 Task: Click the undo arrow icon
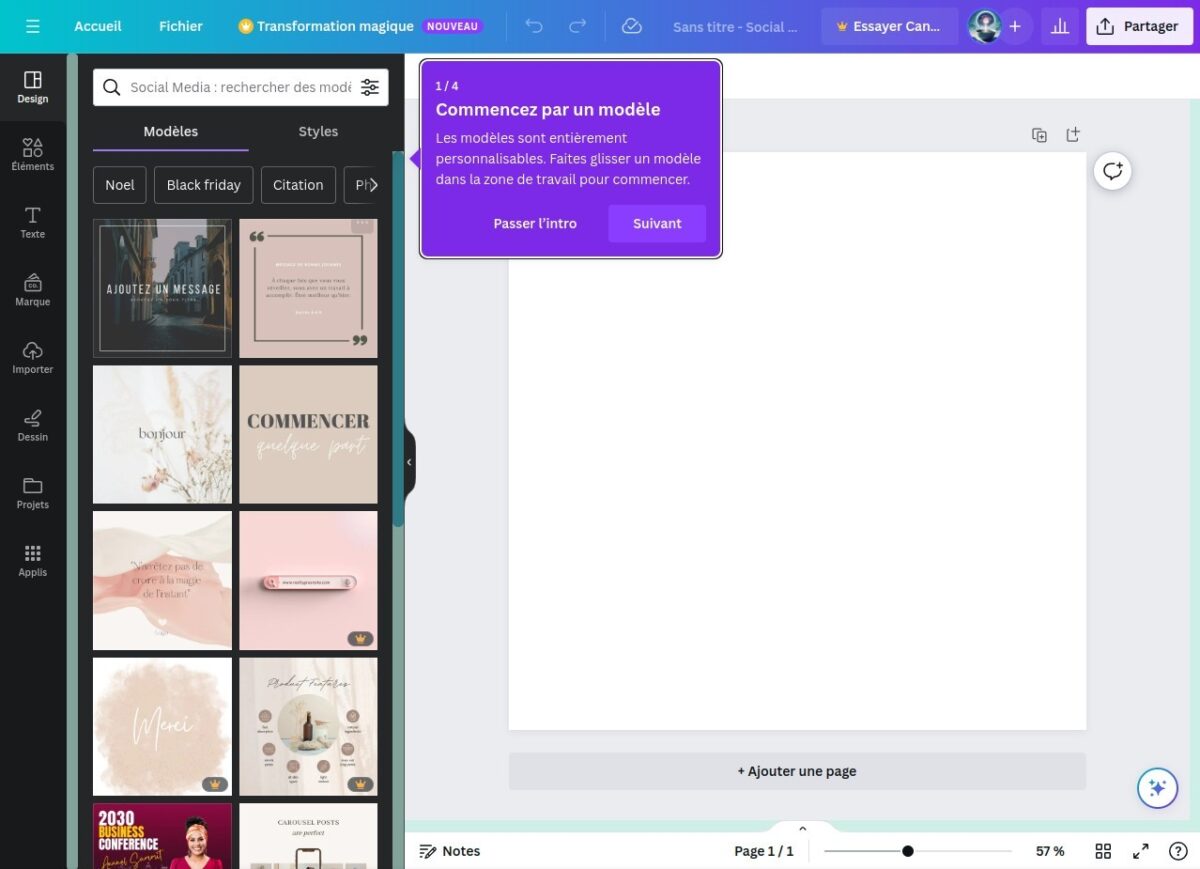(534, 26)
